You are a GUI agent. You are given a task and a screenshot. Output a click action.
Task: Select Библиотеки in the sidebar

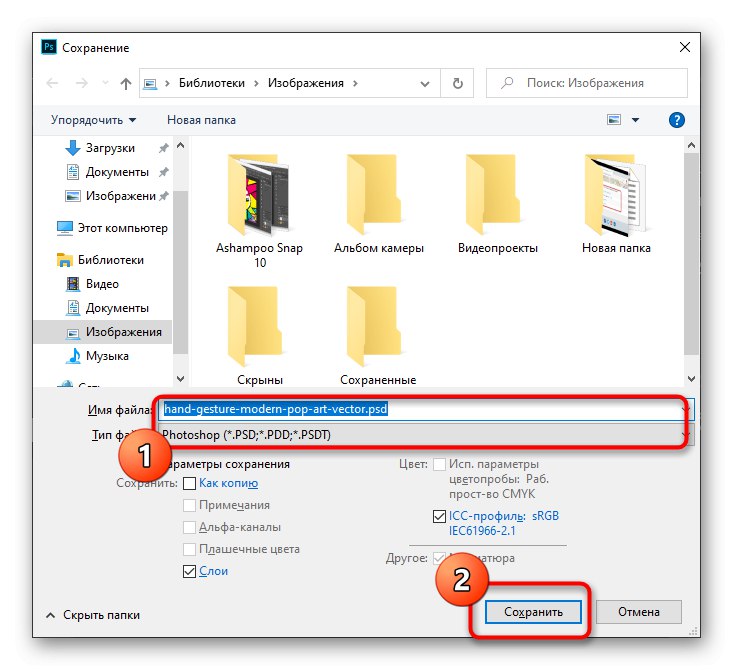coord(100,260)
